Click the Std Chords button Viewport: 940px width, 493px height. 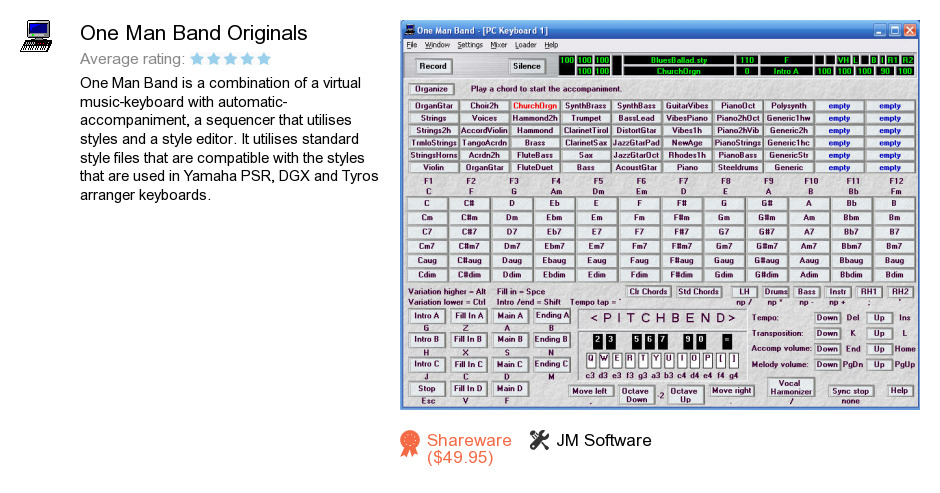(698, 291)
